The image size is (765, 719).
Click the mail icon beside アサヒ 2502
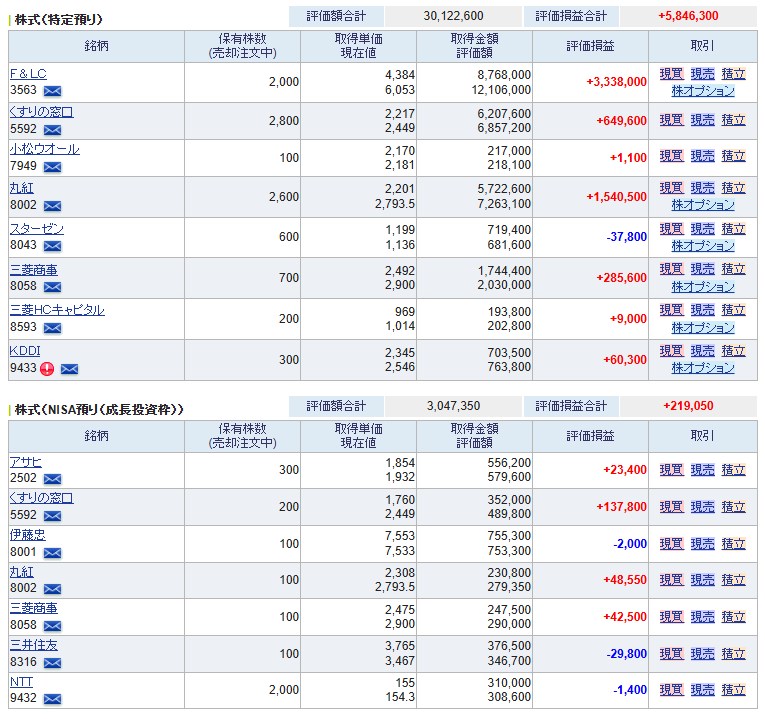tap(52, 479)
